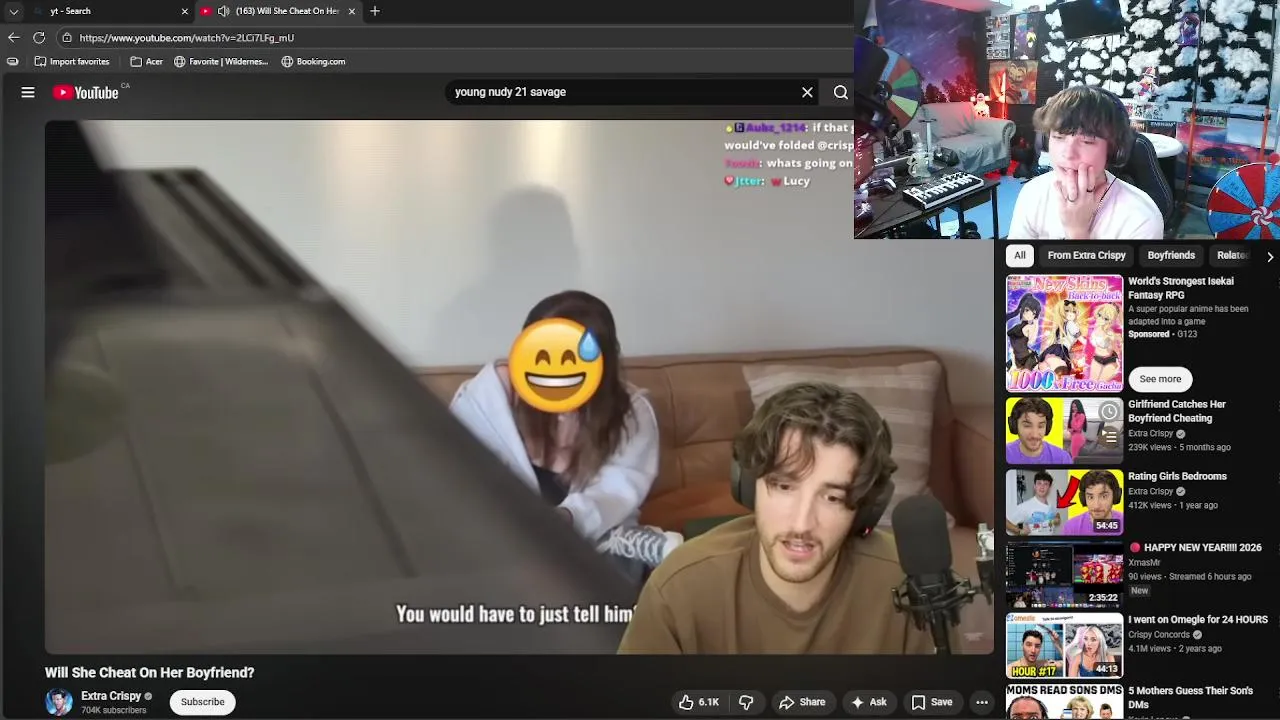The height and width of the screenshot is (720, 1280).
Task: Click '704K subscribers' text
Action: pyautogui.click(x=114, y=711)
